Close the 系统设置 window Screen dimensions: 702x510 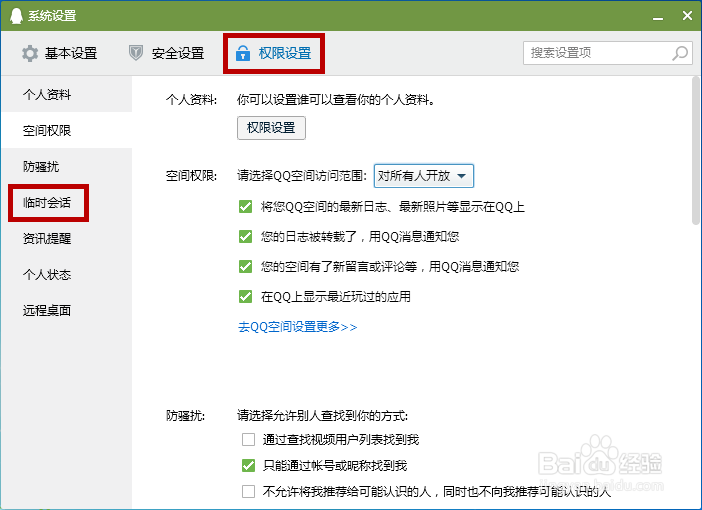click(687, 16)
